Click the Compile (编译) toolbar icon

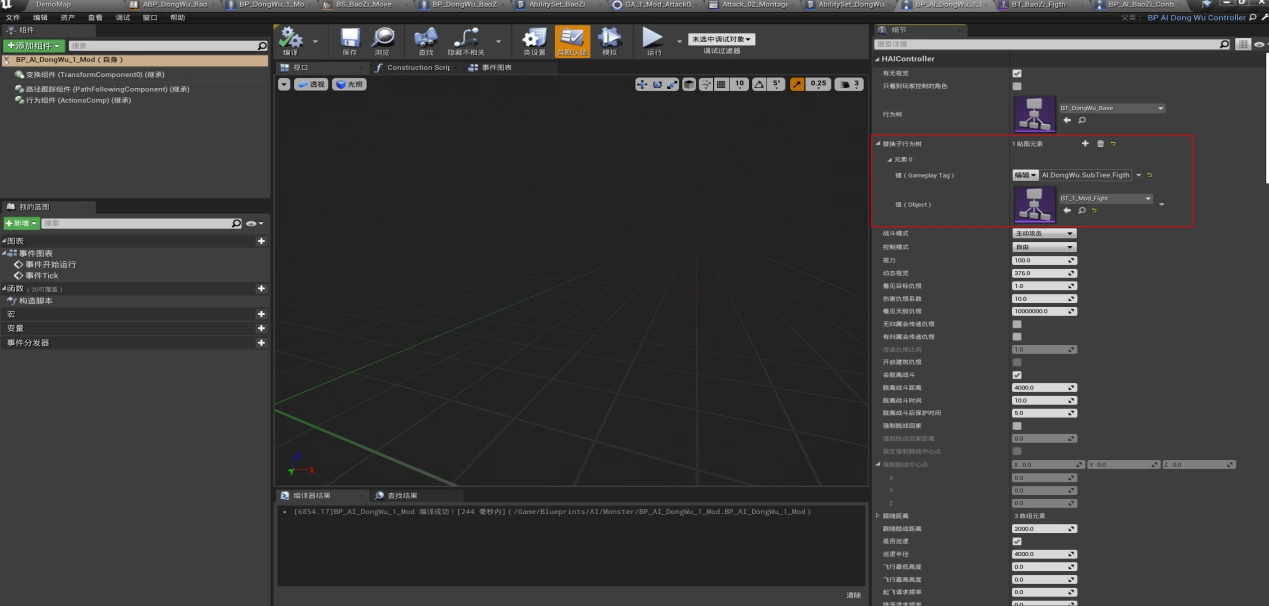coord(290,39)
